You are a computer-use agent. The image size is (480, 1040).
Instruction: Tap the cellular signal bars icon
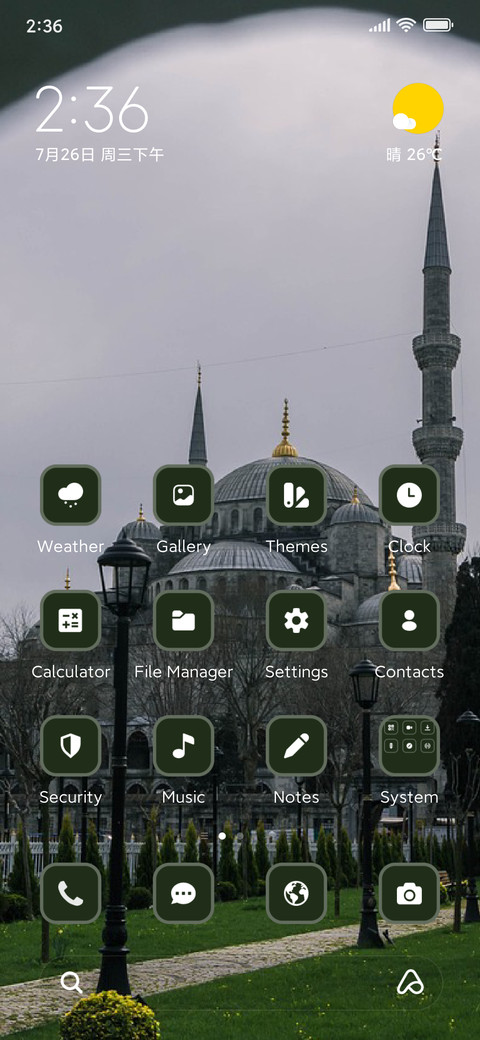380,25
